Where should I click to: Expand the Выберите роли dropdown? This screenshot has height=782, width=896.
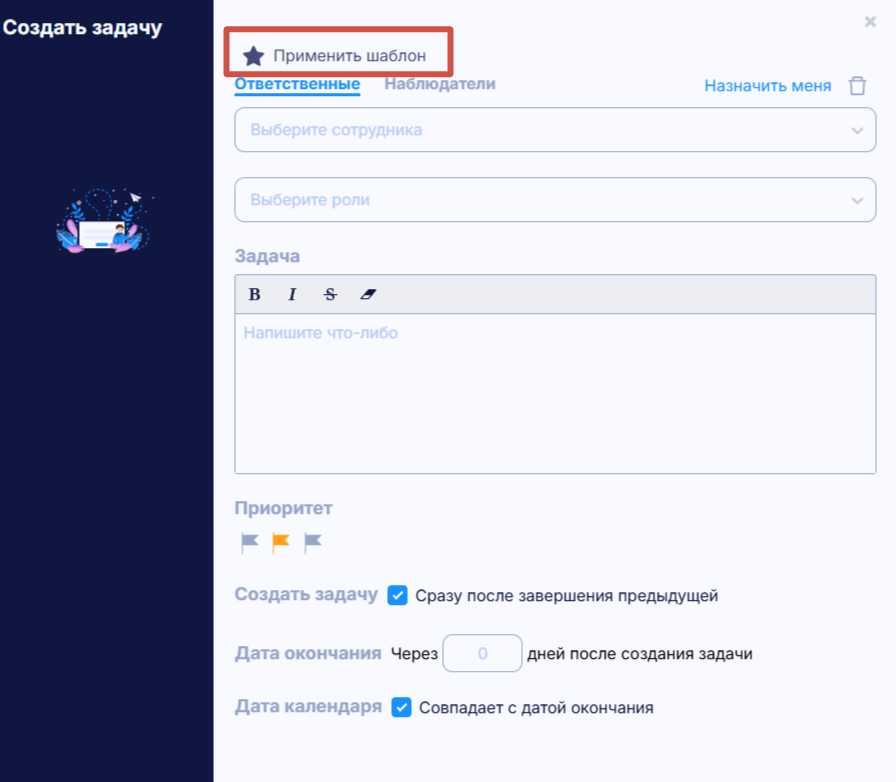pyautogui.click(x=555, y=200)
